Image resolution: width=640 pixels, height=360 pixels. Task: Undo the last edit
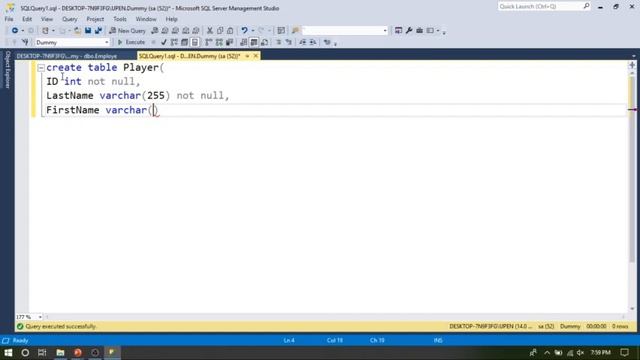244,31
